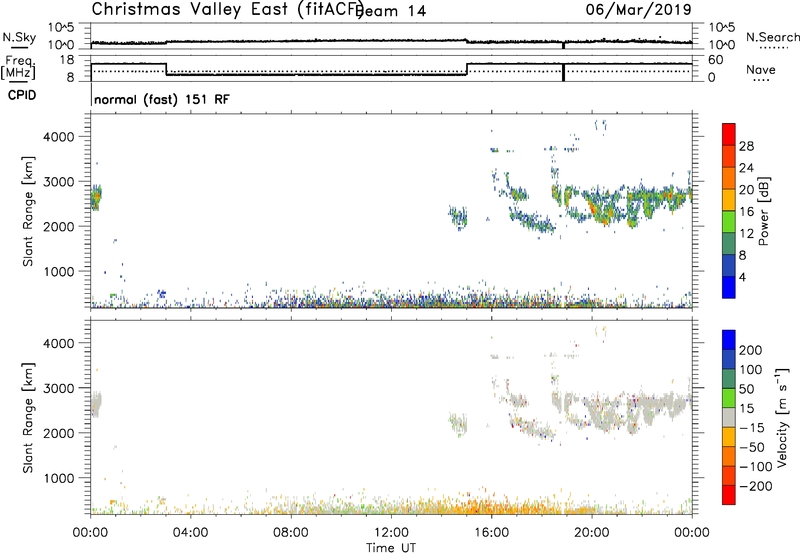Click the left 10^5 label on noise axis
Viewport: 800px width, 554px height.
click(61, 28)
